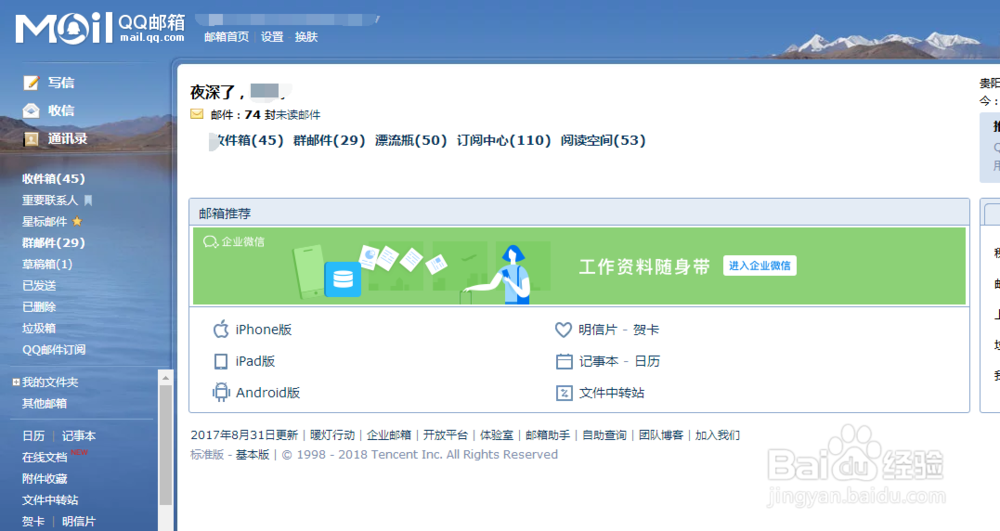Open 明信片 link in recommendations
The height and width of the screenshot is (531, 1000).
click(598, 330)
